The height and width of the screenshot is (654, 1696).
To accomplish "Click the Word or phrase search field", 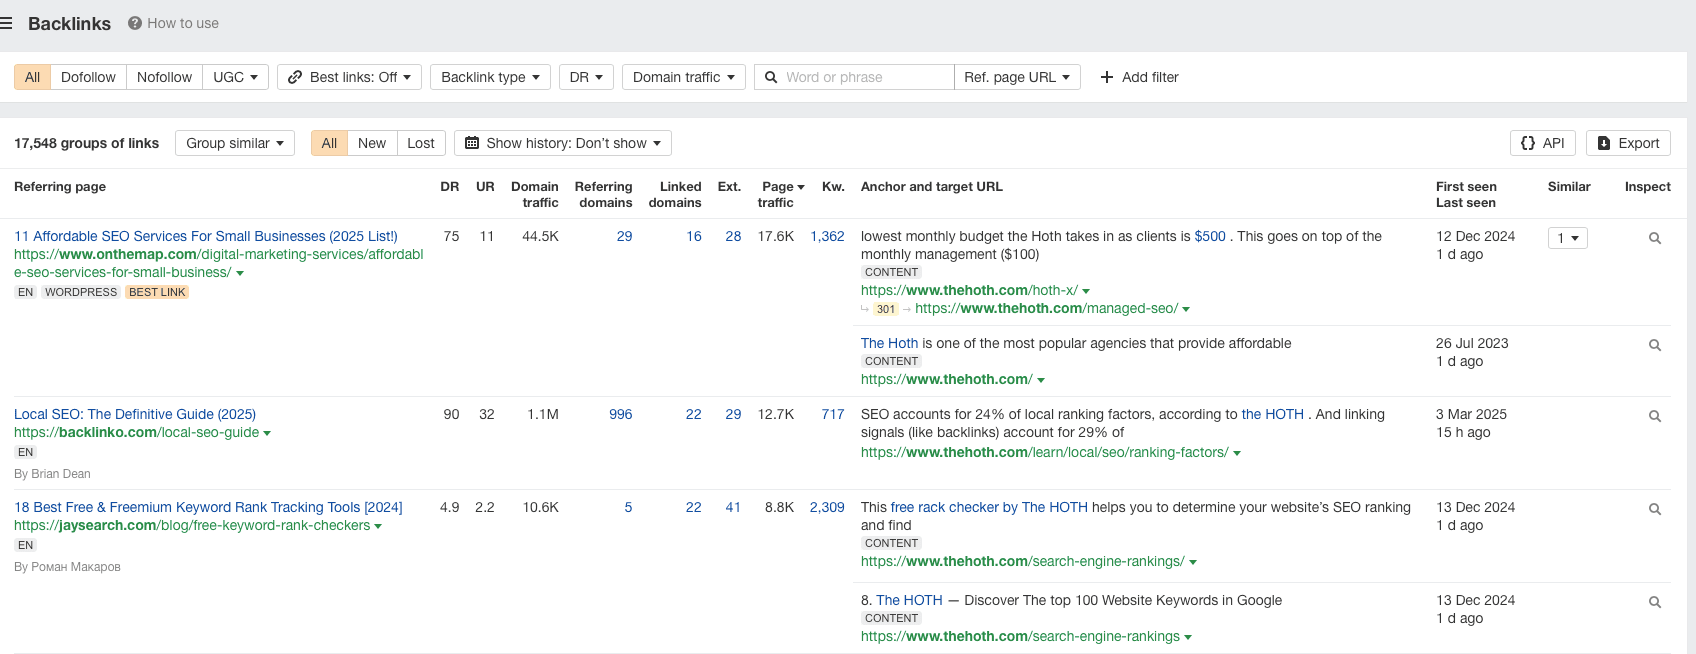I will click(864, 77).
